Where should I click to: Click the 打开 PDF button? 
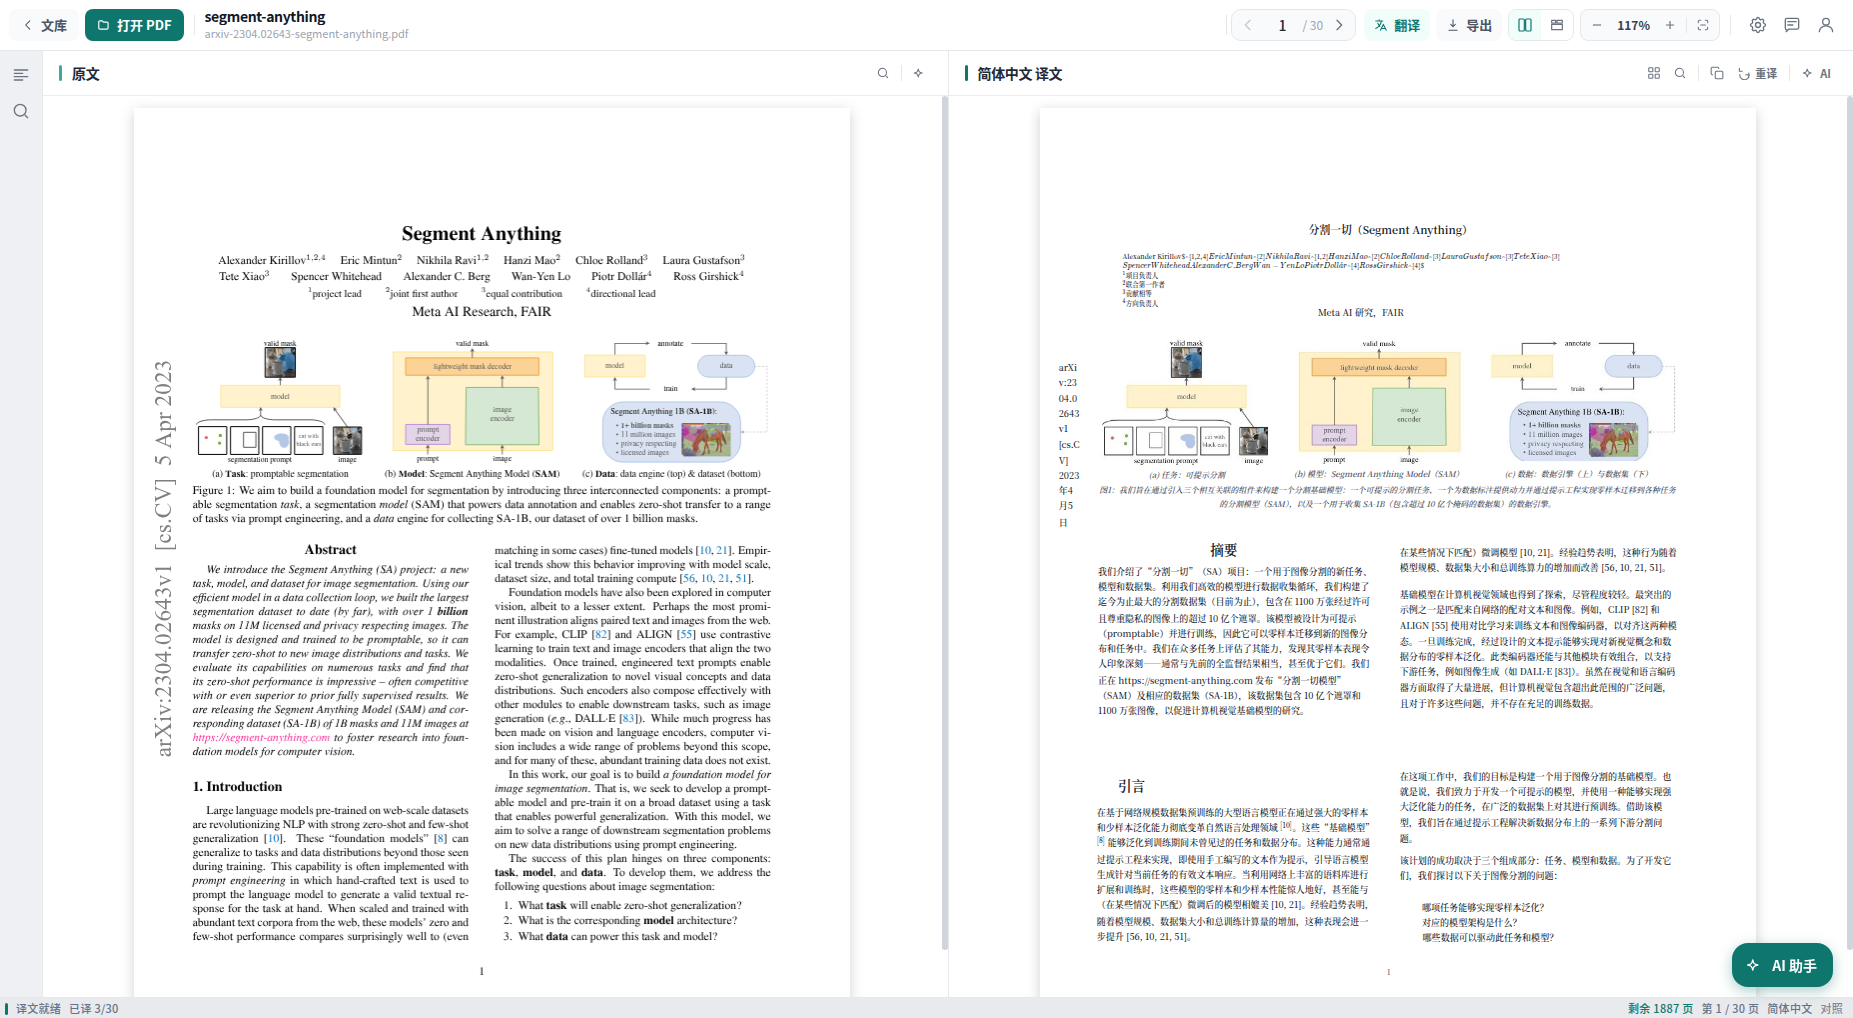134,25
